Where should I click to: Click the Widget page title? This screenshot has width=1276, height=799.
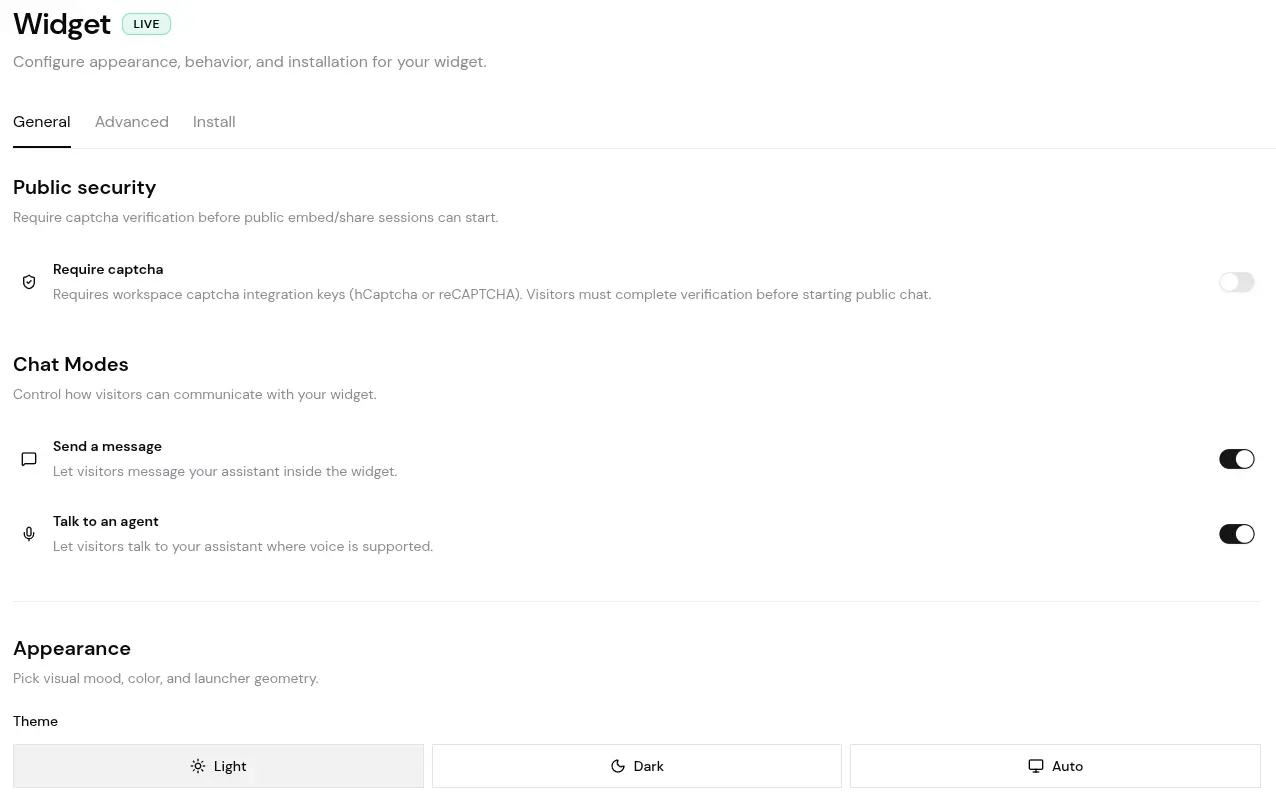pos(62,24)
